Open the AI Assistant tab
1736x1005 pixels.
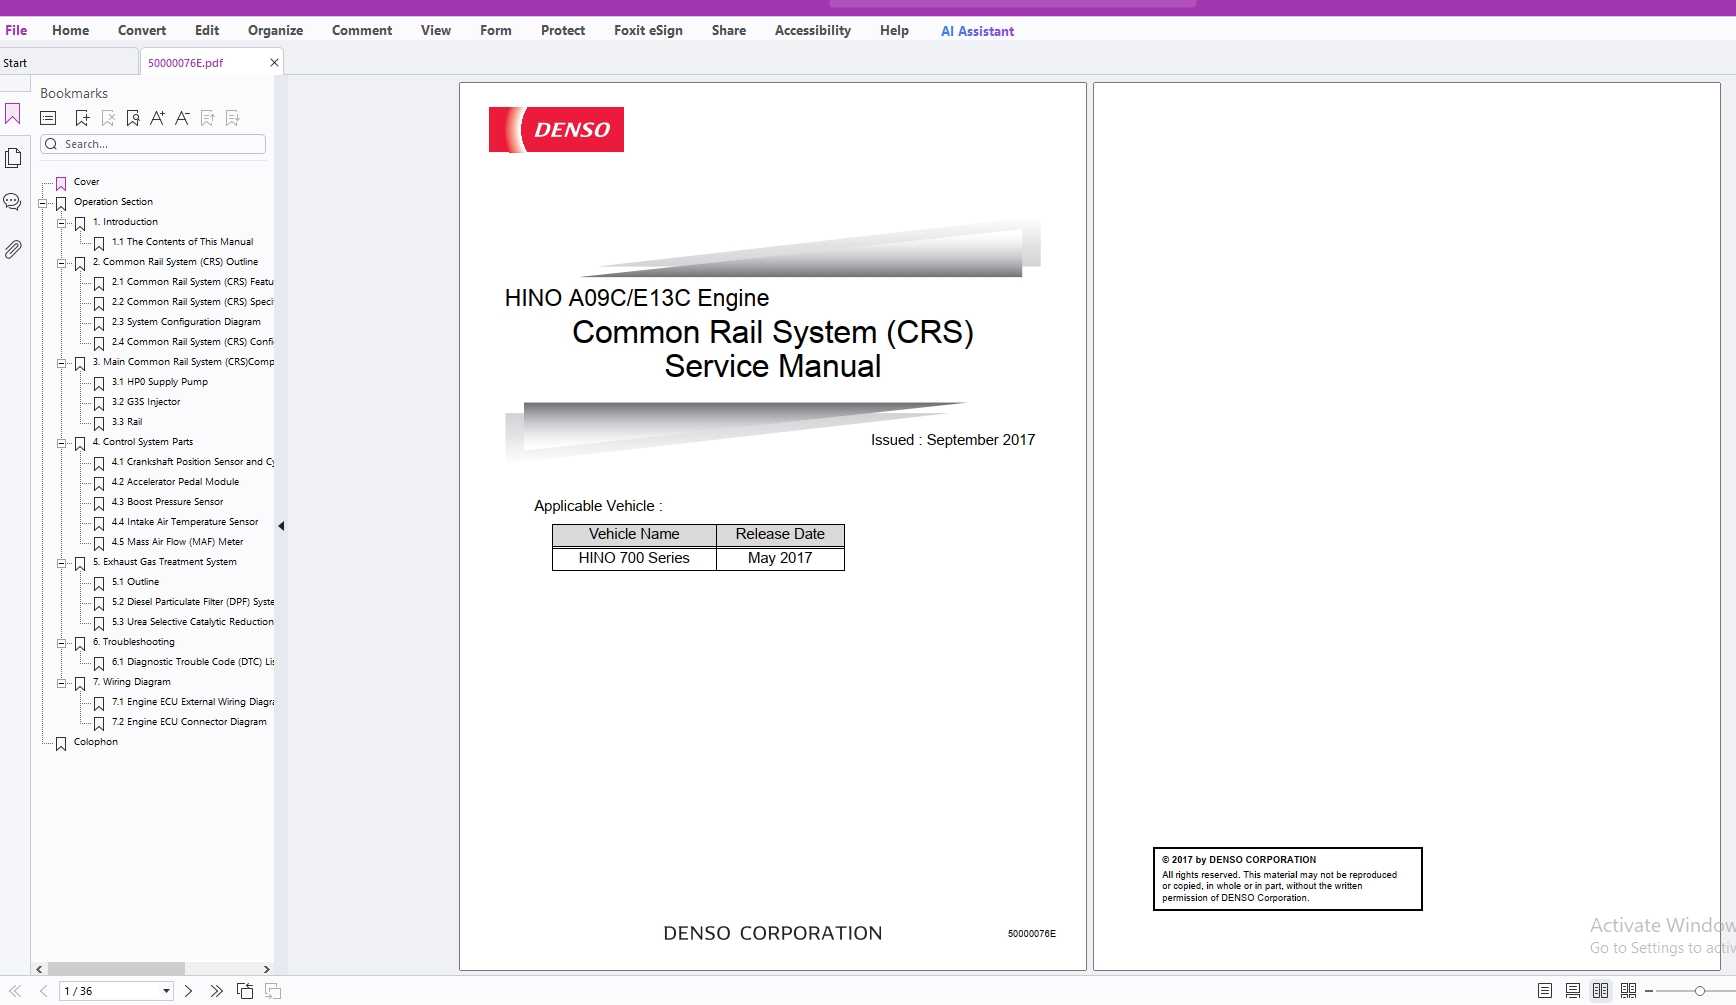977,31
